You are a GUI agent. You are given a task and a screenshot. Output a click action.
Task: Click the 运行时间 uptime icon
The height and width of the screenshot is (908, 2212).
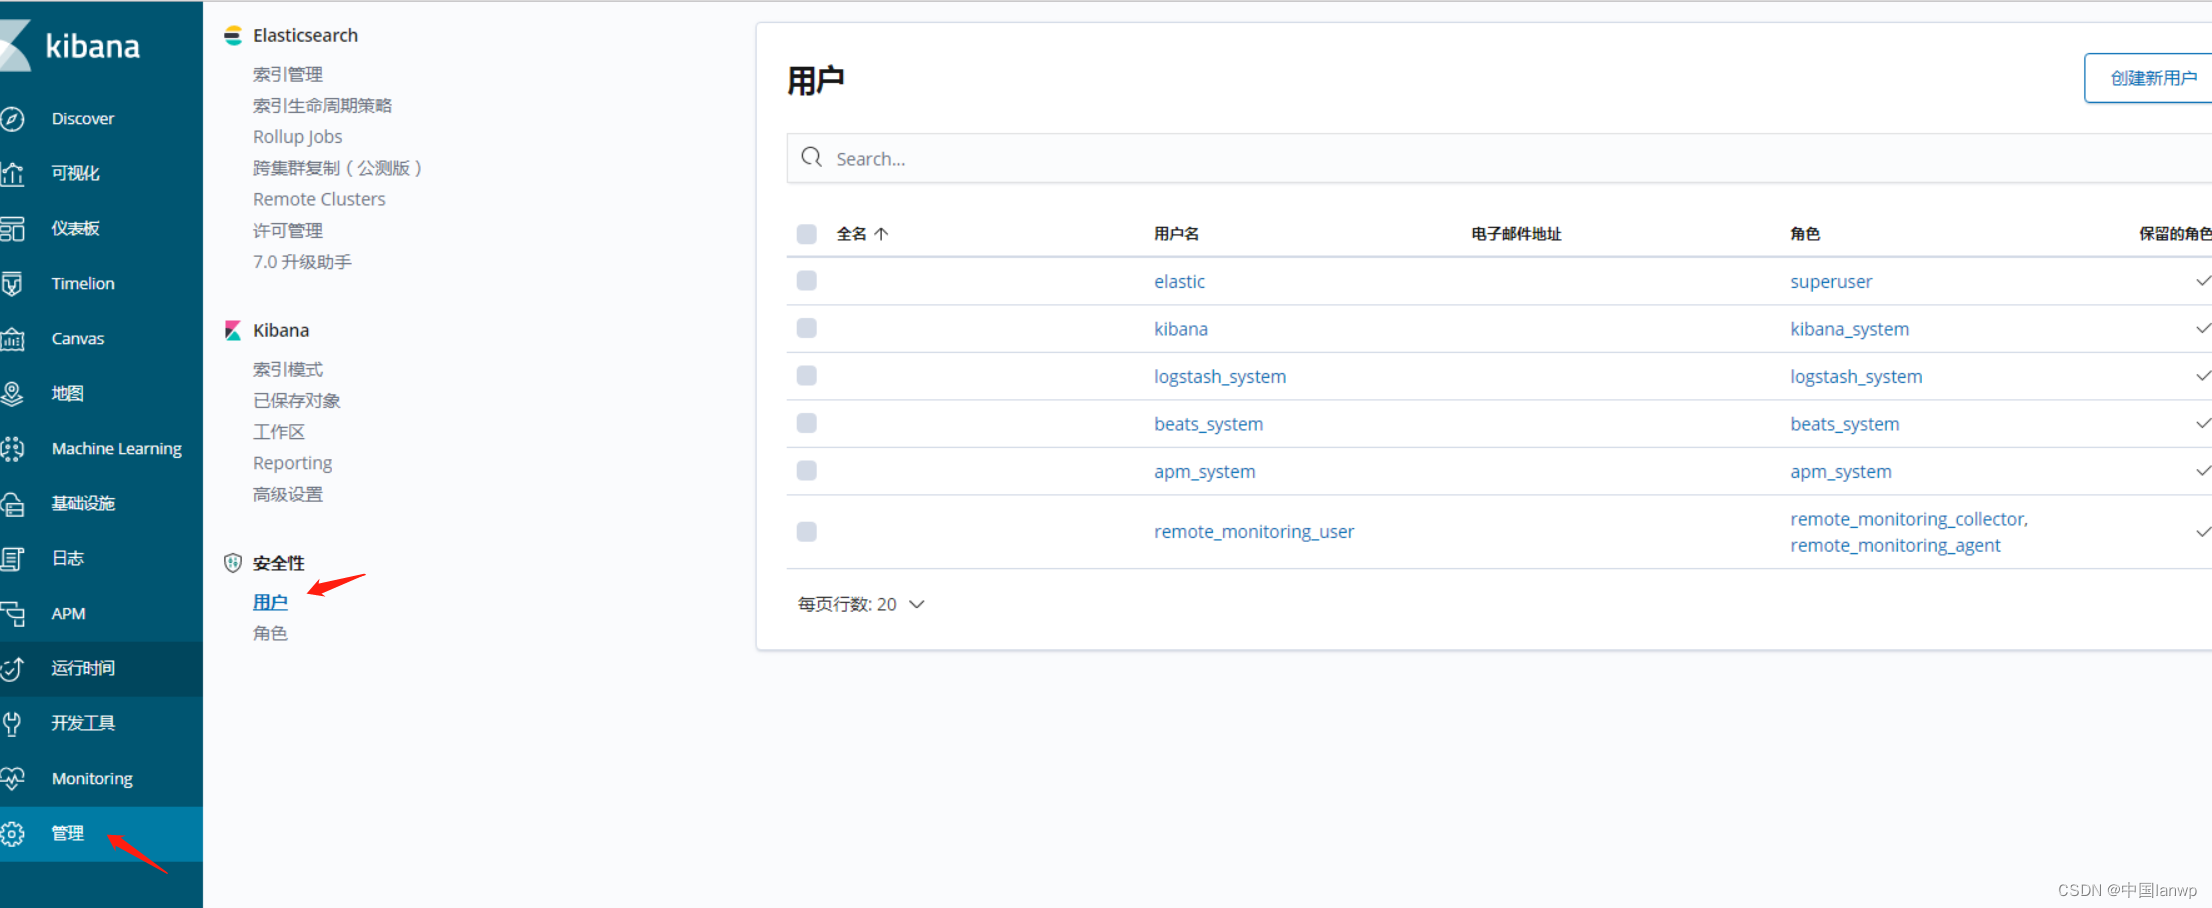[x=12, y=669]
